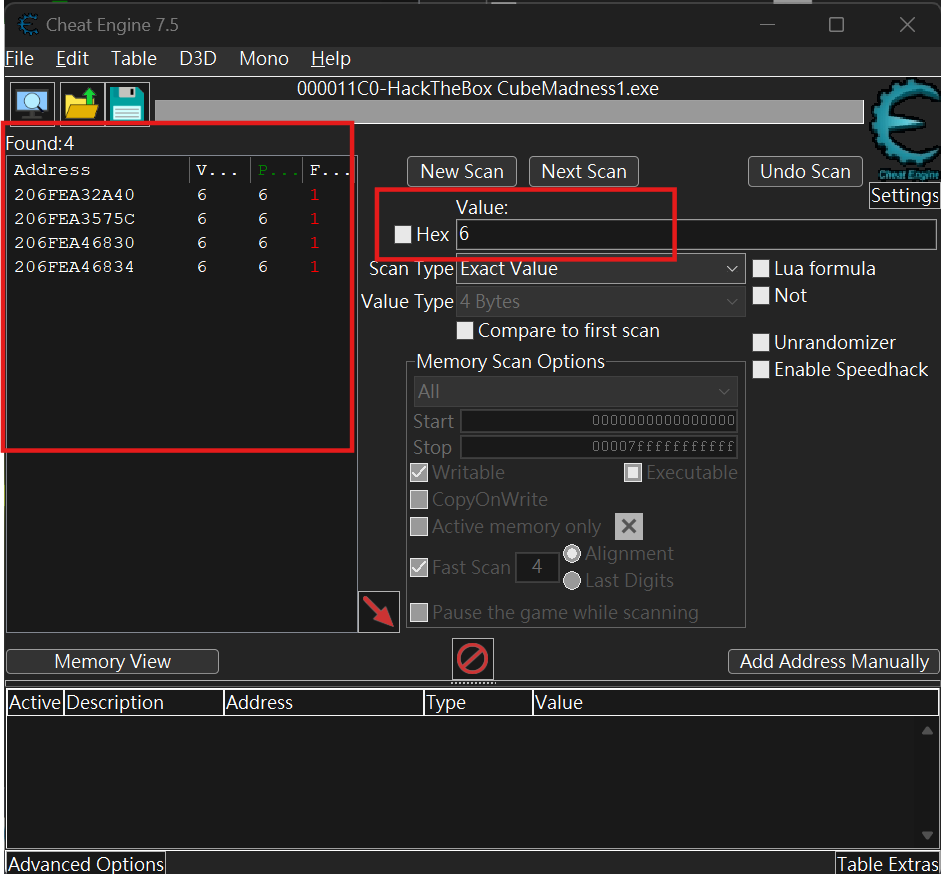941x874 pixels.
Task: Click the Address column header in cheat table
Action: point(324,702)
